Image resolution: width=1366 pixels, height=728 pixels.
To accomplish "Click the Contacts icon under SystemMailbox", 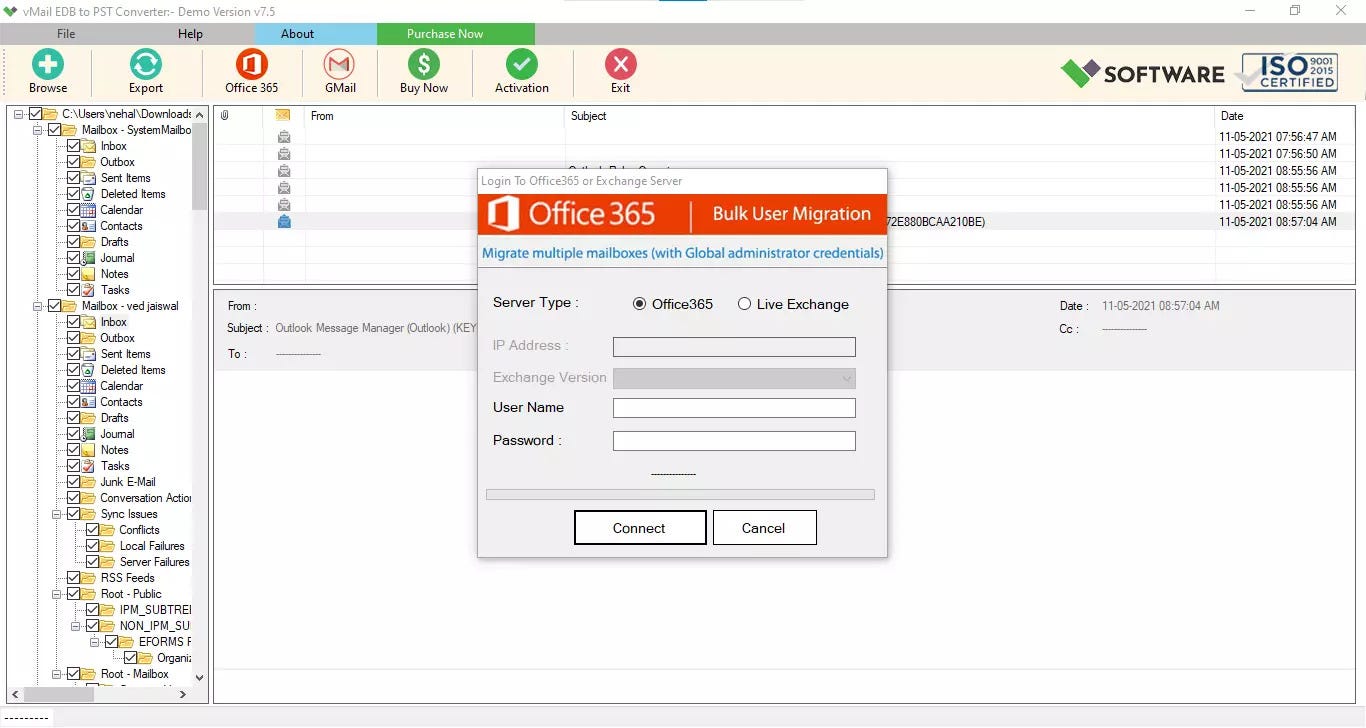I will [89, 226].
